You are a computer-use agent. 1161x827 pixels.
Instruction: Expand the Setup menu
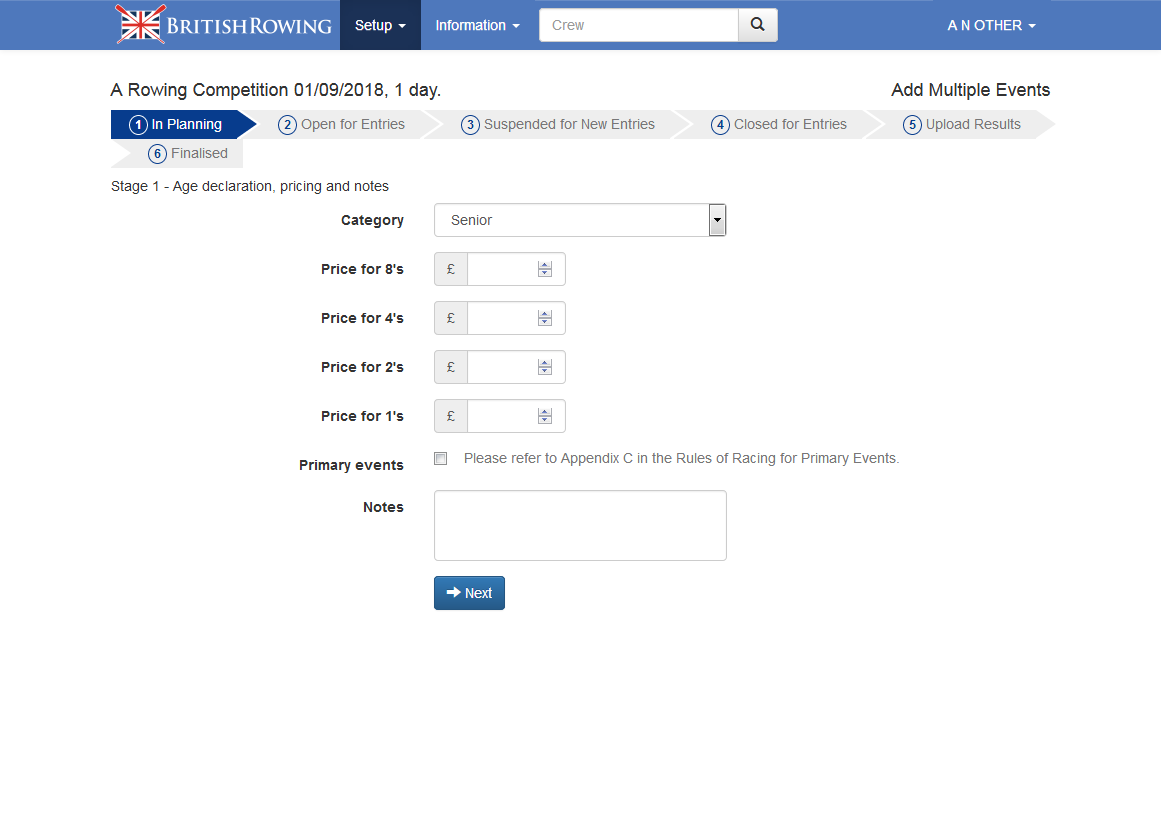coord(380,25)
